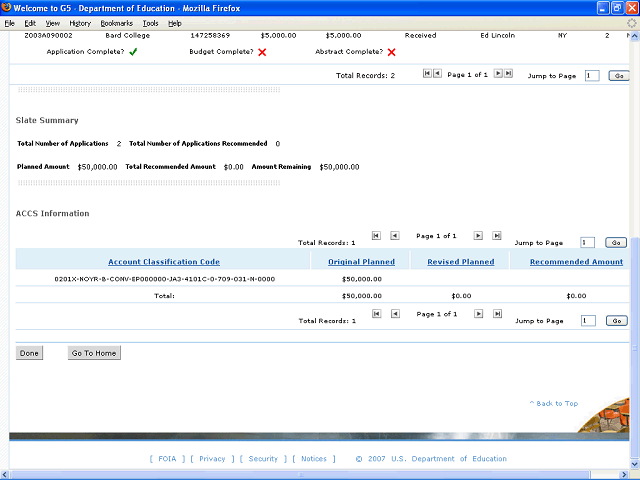640x480 pixels.
Task: Click the Go To Home button
Action: click(94, 353)
